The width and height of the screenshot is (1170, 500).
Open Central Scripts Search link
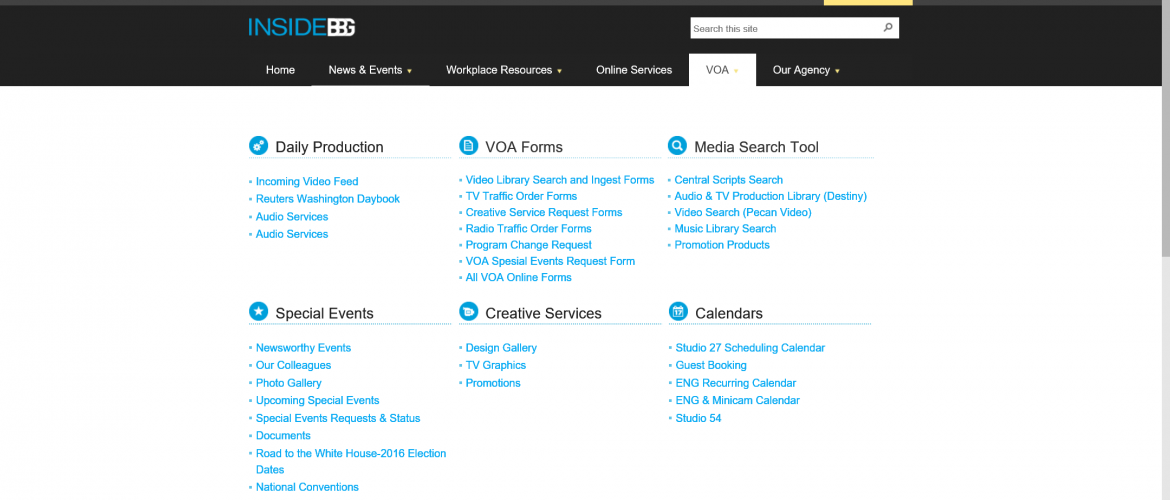point(728,180)
